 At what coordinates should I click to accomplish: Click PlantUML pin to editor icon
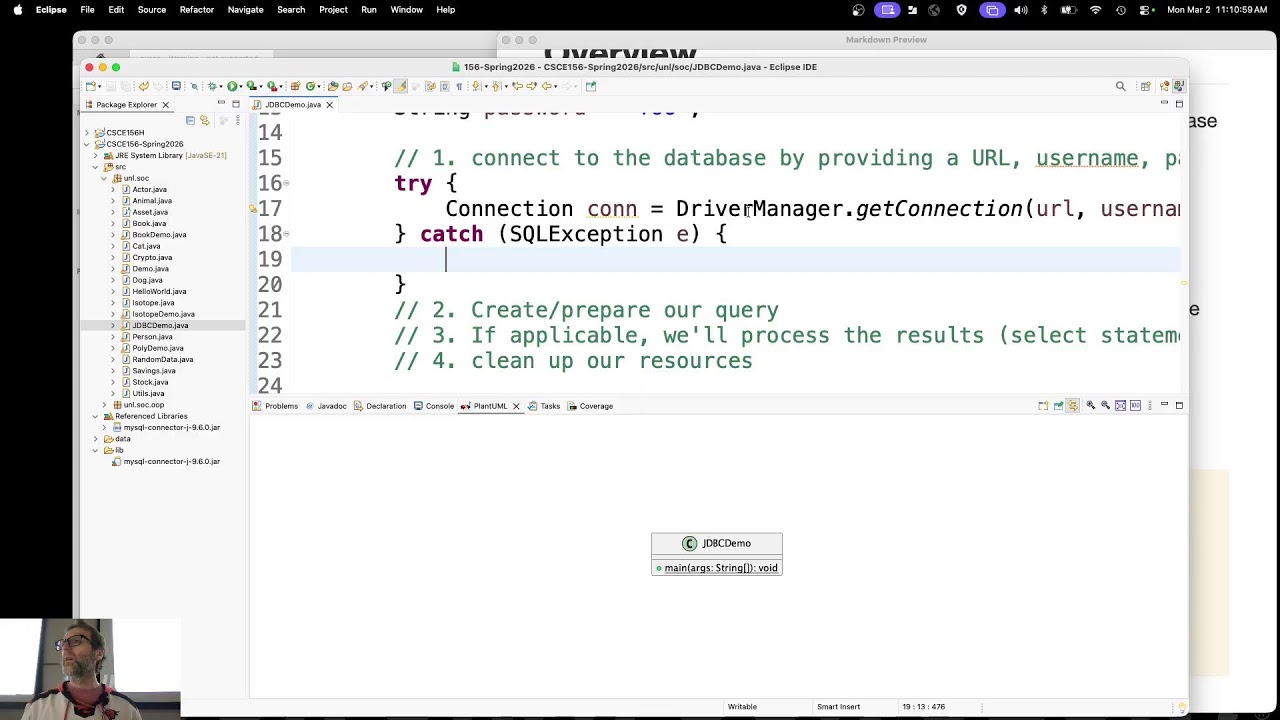[1058, 405]
